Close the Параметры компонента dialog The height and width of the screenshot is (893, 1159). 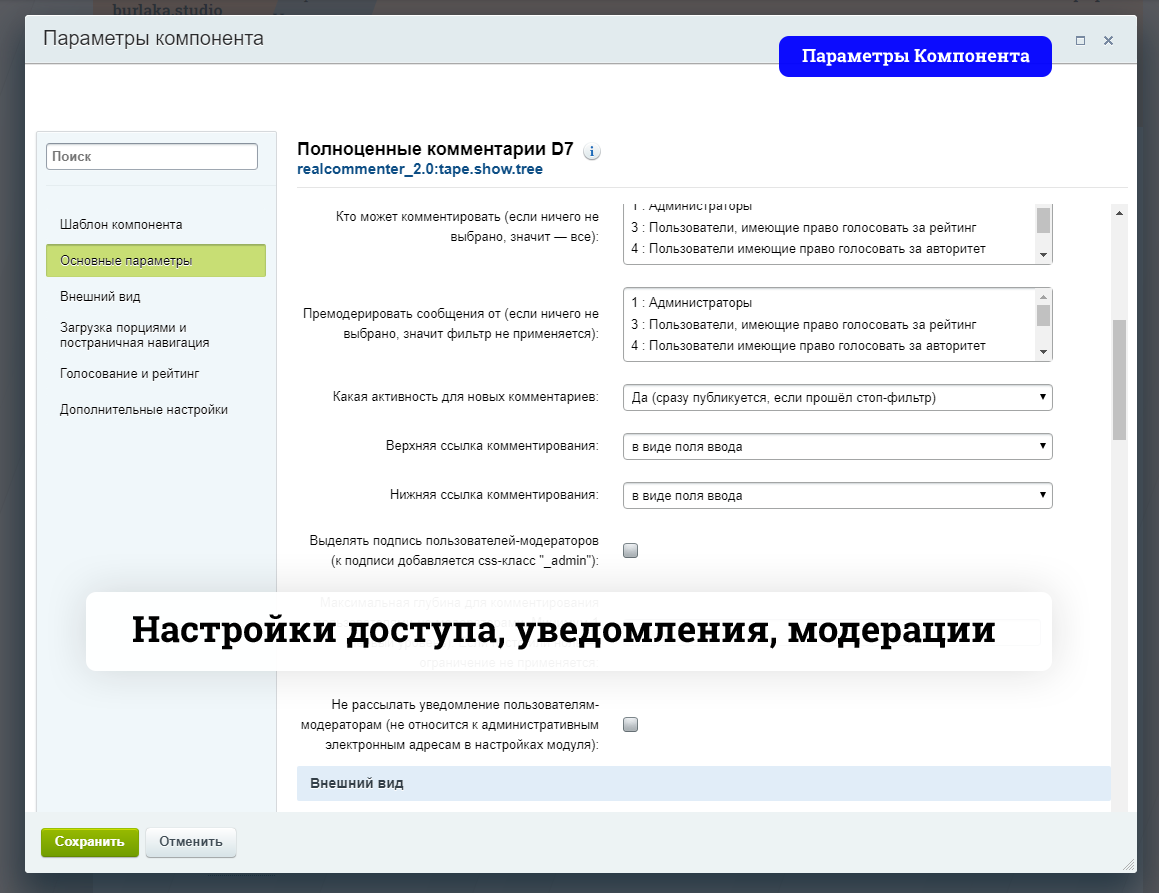pyautogui.click(x=1108, y=41)
